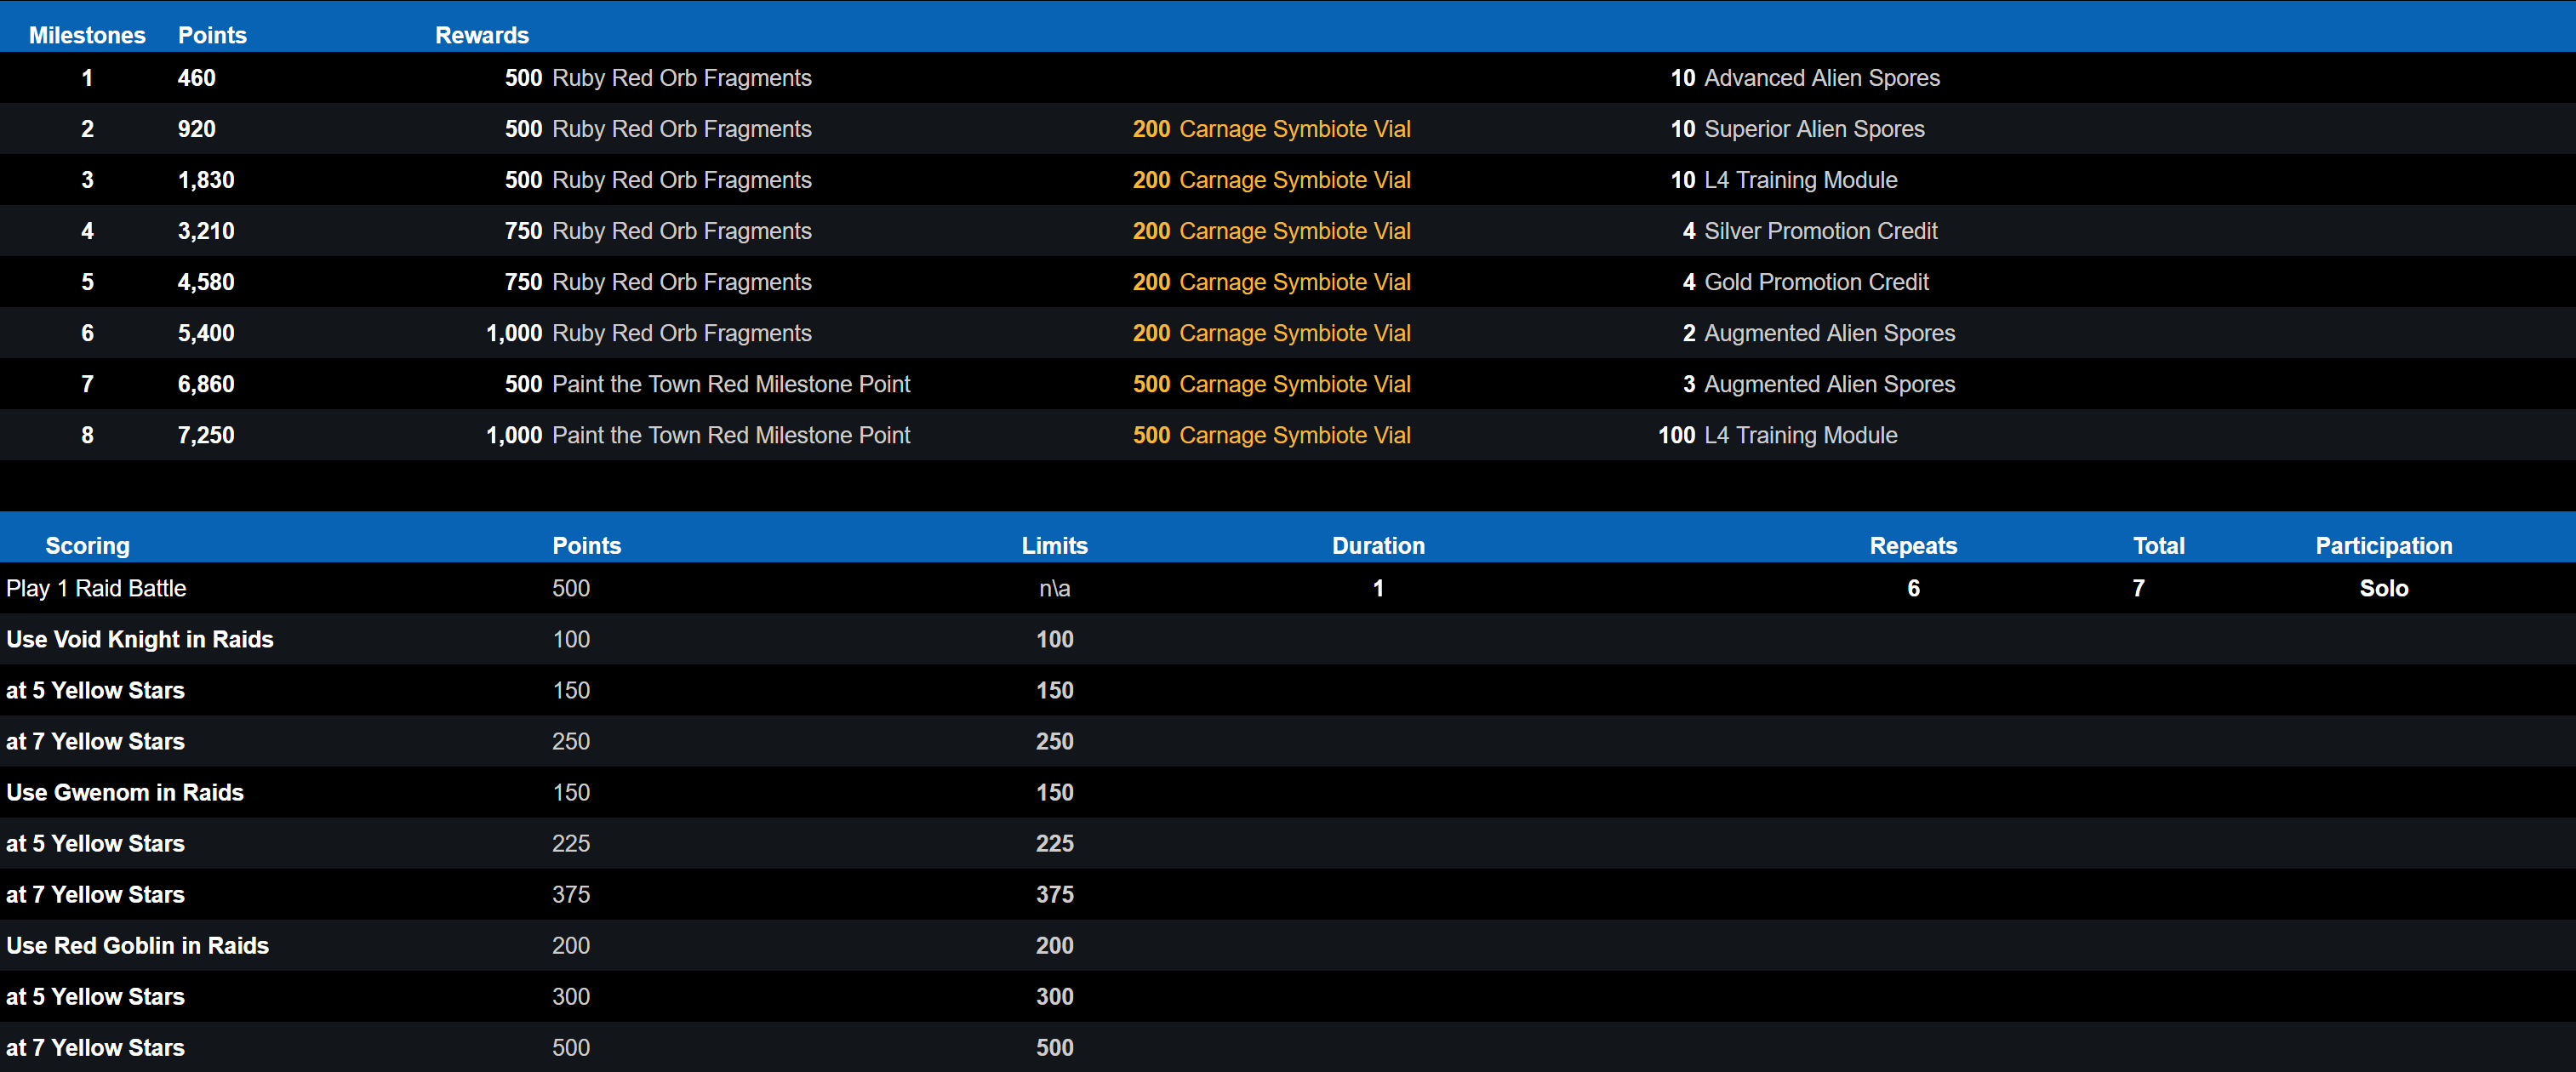Click the Repeats column header
Viewport: 2576px width, 1072px height.
[1912, 545]
